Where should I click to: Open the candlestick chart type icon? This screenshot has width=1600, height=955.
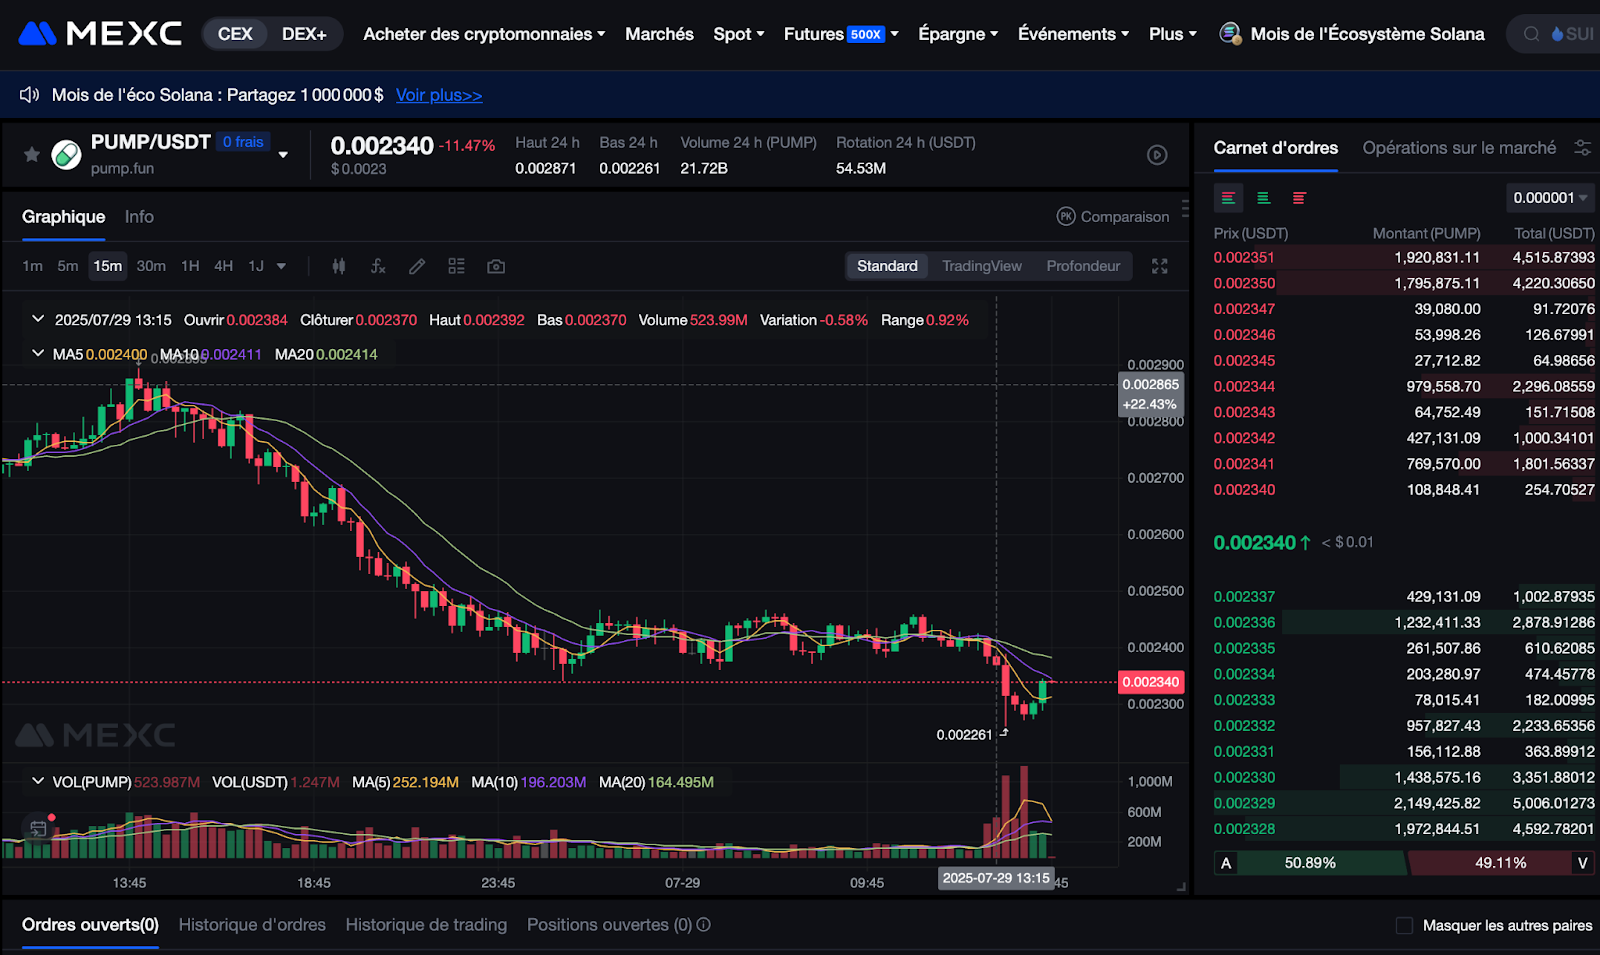pyautogui.click(x=339, y=266)
